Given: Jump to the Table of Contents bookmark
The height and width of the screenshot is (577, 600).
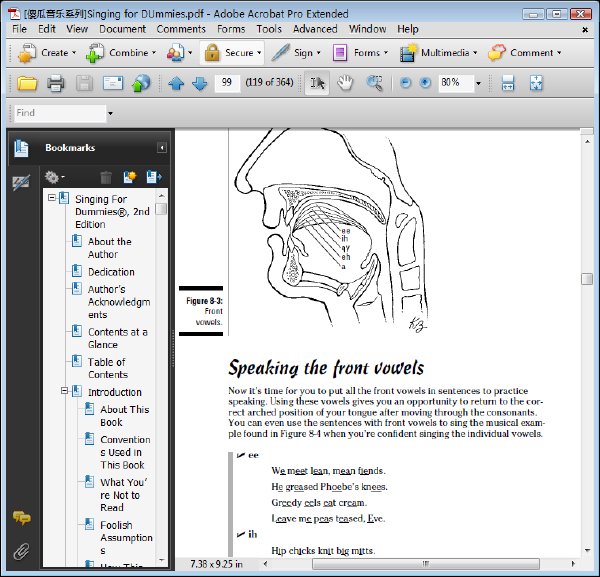Looking at the screenshot, I should 108,368.
